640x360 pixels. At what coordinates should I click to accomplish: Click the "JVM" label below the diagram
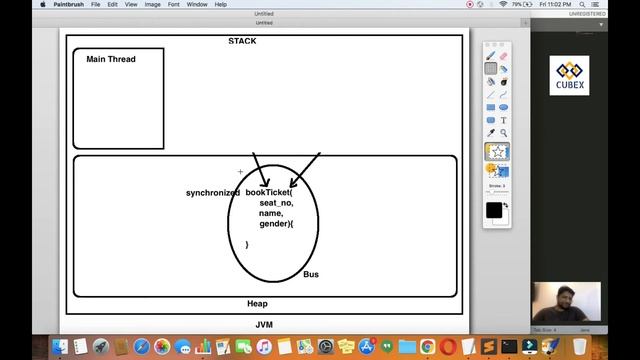pos(264,325)
